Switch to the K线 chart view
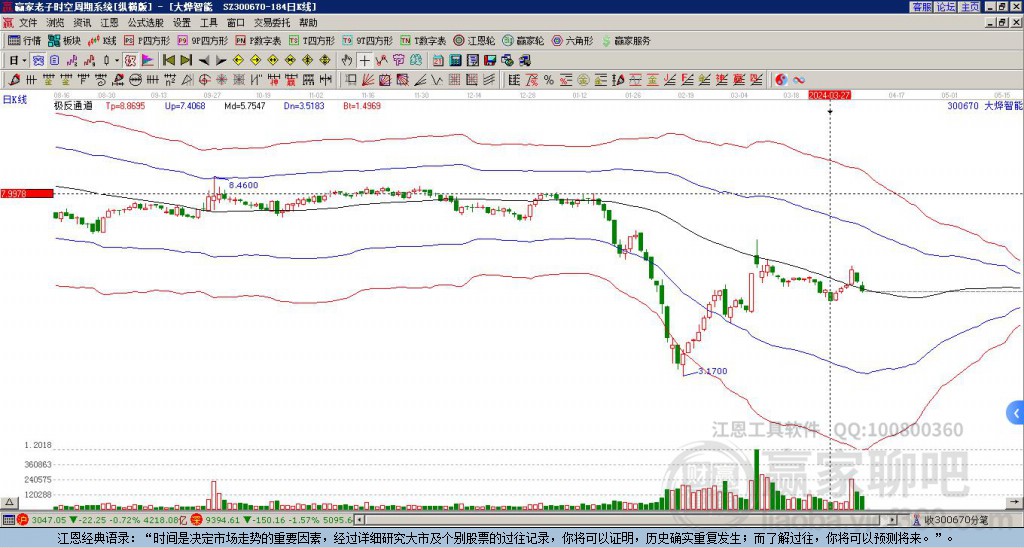The height and width of the screenshot is (548, 1024). 102,40
